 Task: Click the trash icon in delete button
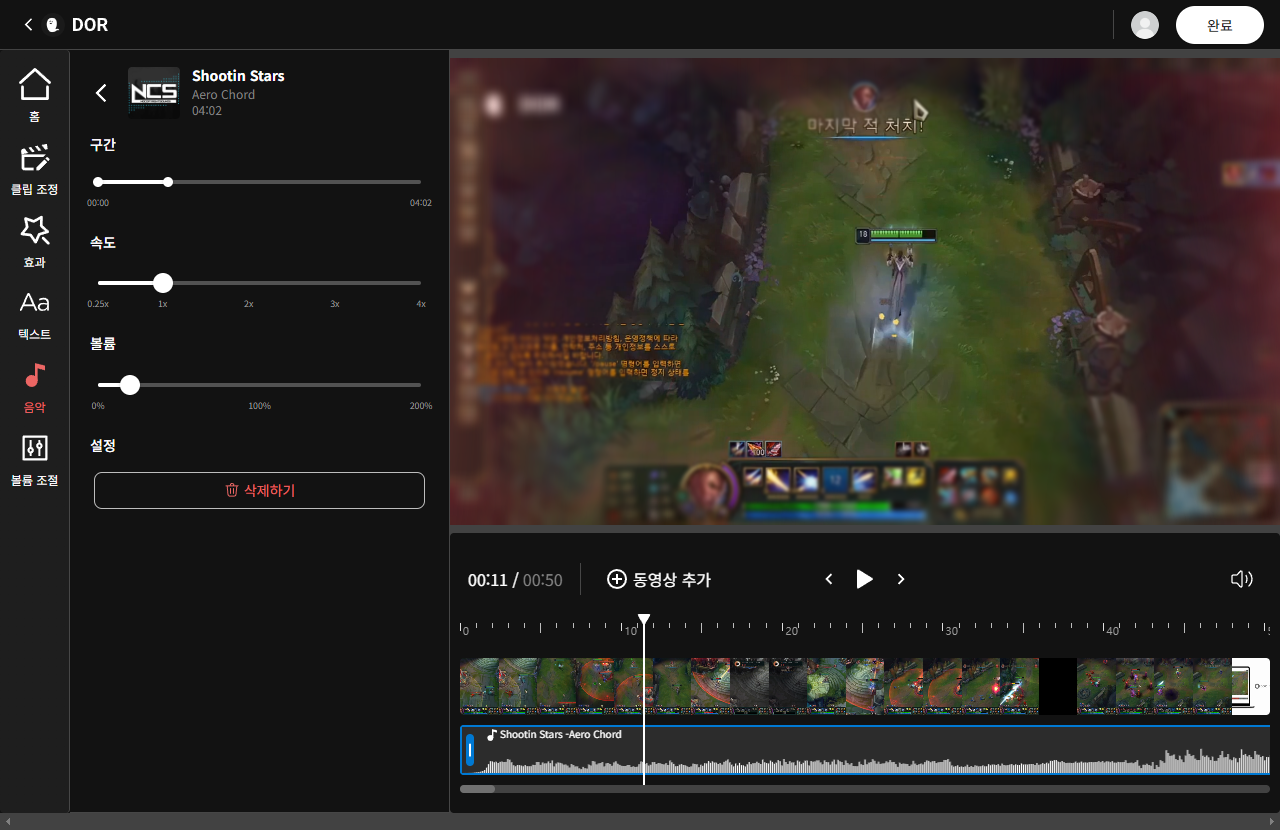232,490
